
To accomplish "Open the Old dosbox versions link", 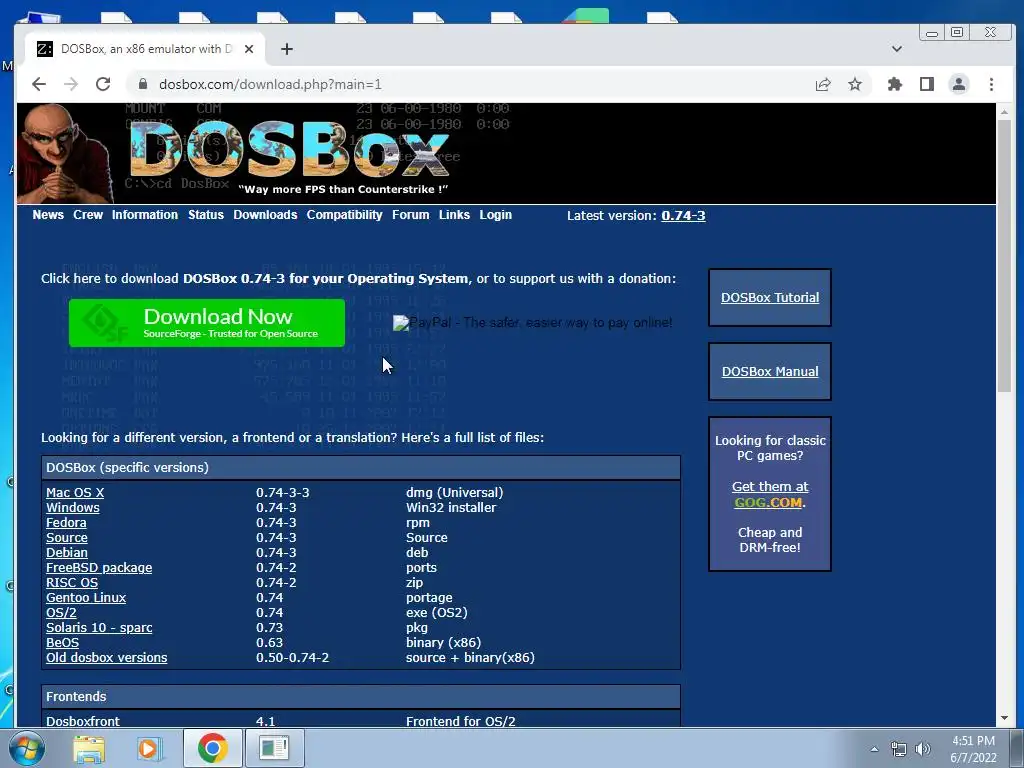I will [x=106, y=658].
